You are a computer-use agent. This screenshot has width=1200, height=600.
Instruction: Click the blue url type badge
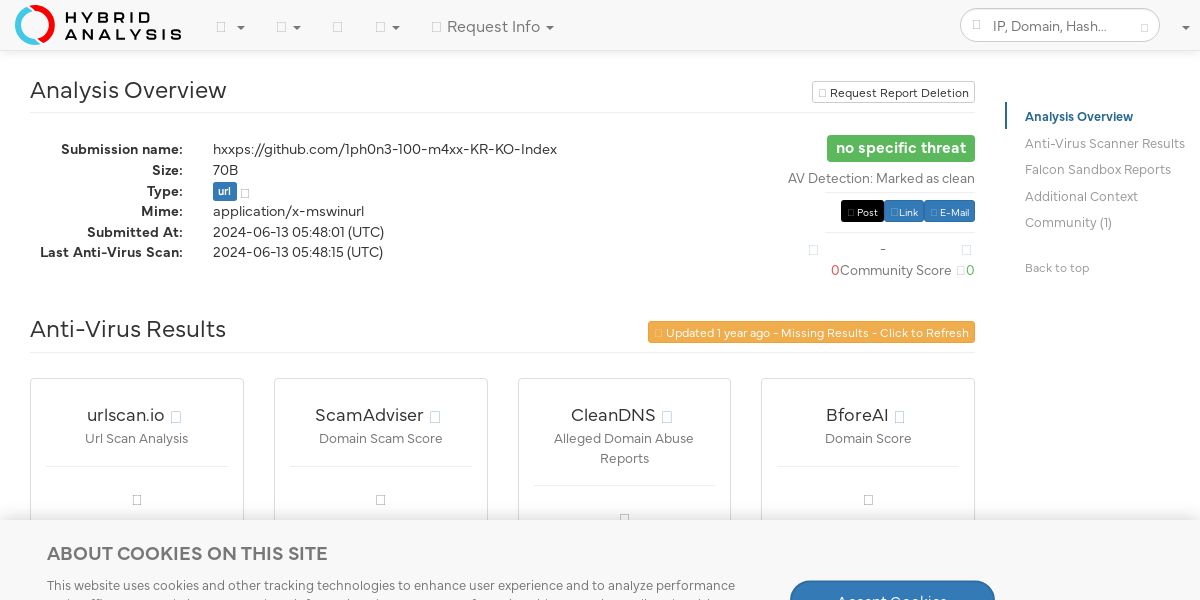pyautogui.click(x=224, y=191)
